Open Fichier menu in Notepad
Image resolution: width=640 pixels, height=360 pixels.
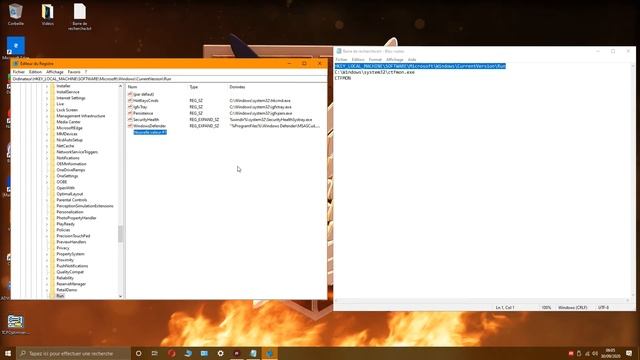tap(341, 60)
